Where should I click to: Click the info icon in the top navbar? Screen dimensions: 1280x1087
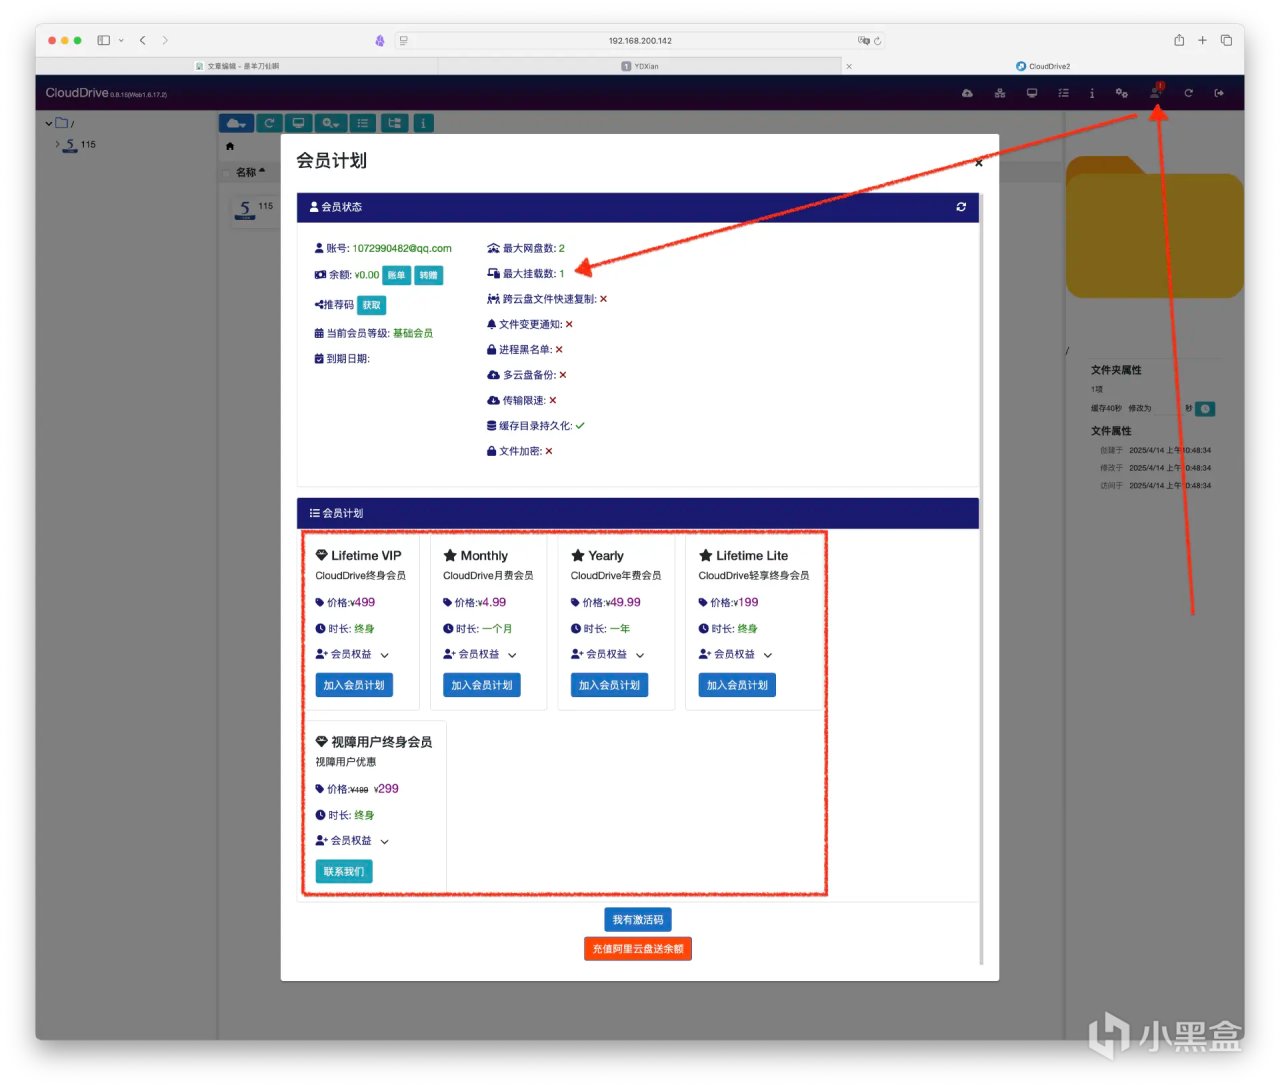[1092, 93]
